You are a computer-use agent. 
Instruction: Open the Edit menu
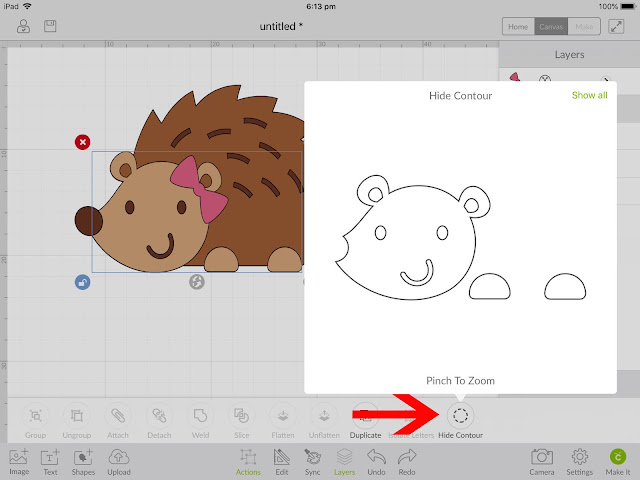282,461
